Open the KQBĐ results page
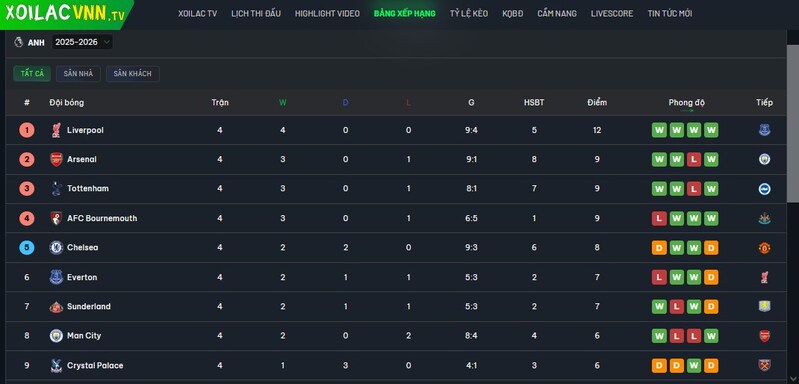Screen dimensions: 799x384 [512, 14]
